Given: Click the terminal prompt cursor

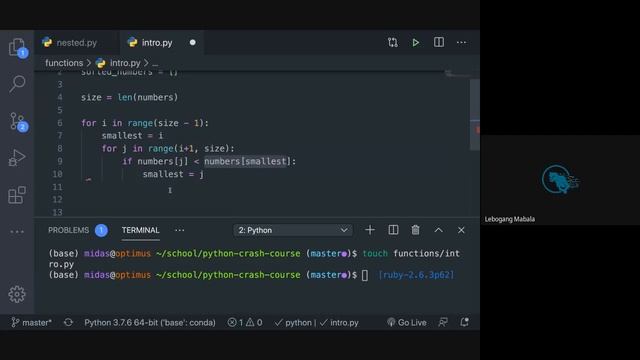Looking at the screenshot, I should point(364,275).
